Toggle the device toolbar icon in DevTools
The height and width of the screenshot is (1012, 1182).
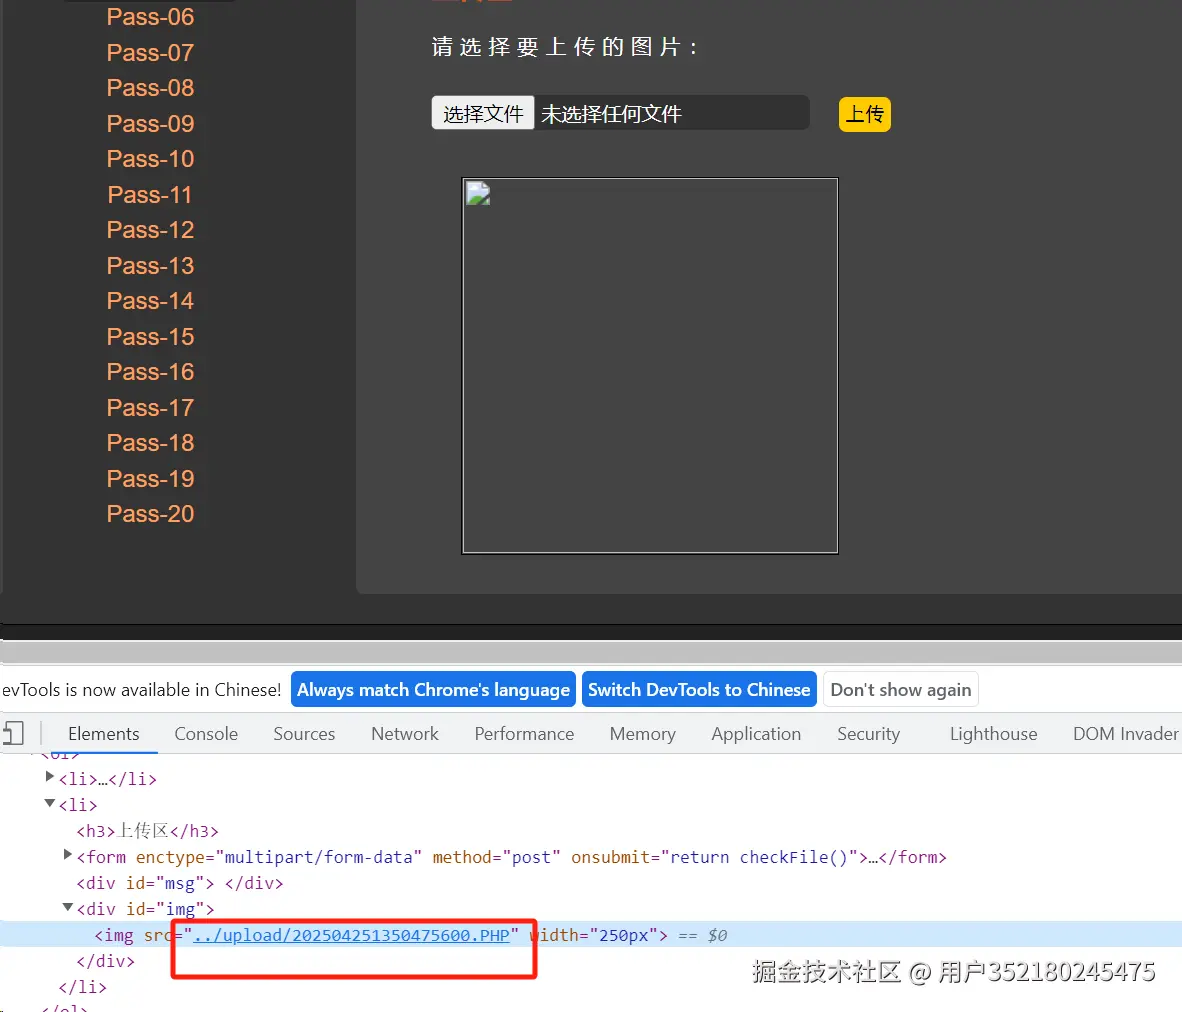tap(13, 733)
